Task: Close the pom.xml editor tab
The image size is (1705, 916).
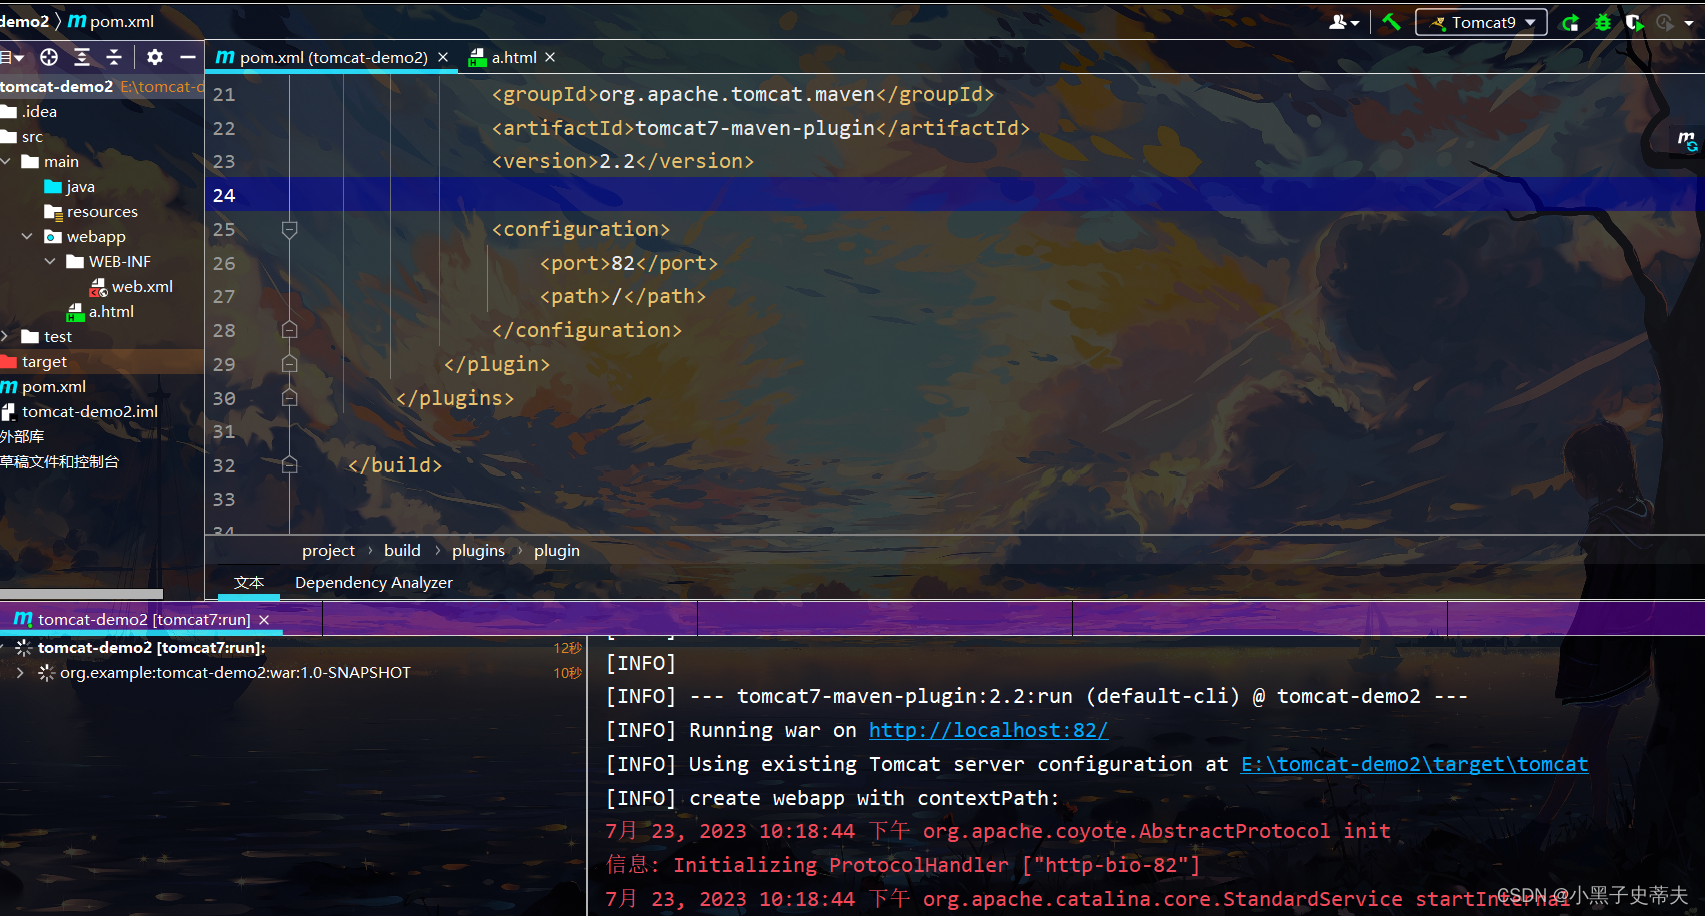Action: (x=443, y=57)
